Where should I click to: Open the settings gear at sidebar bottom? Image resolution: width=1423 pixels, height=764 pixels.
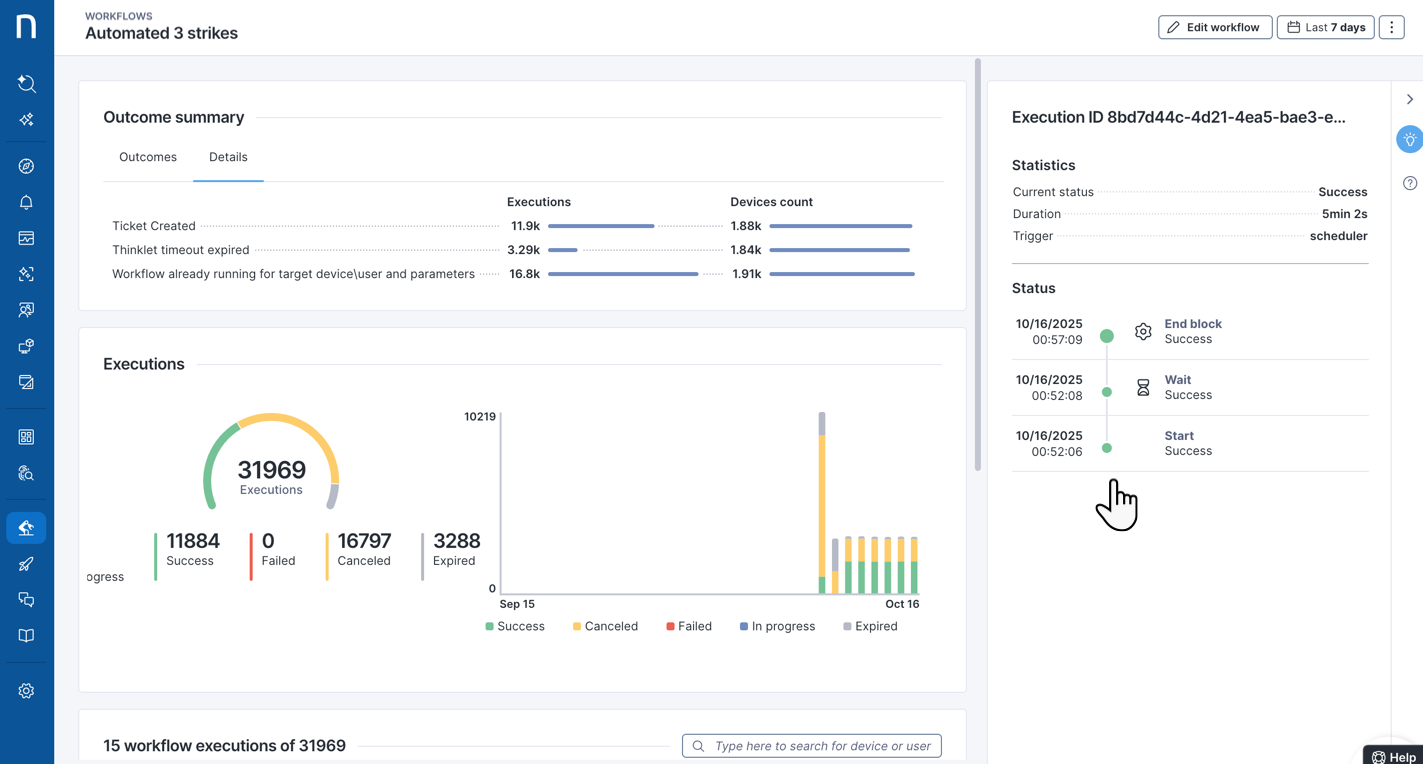(26, 691)
